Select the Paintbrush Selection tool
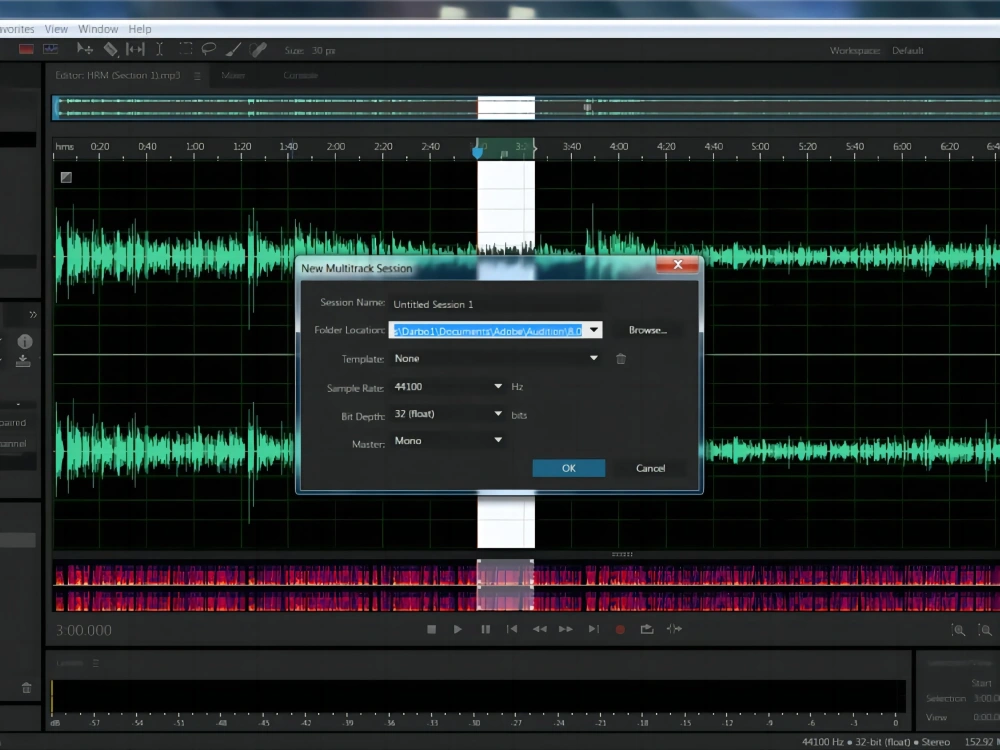The image size is (1000, 750). point(233,49)
